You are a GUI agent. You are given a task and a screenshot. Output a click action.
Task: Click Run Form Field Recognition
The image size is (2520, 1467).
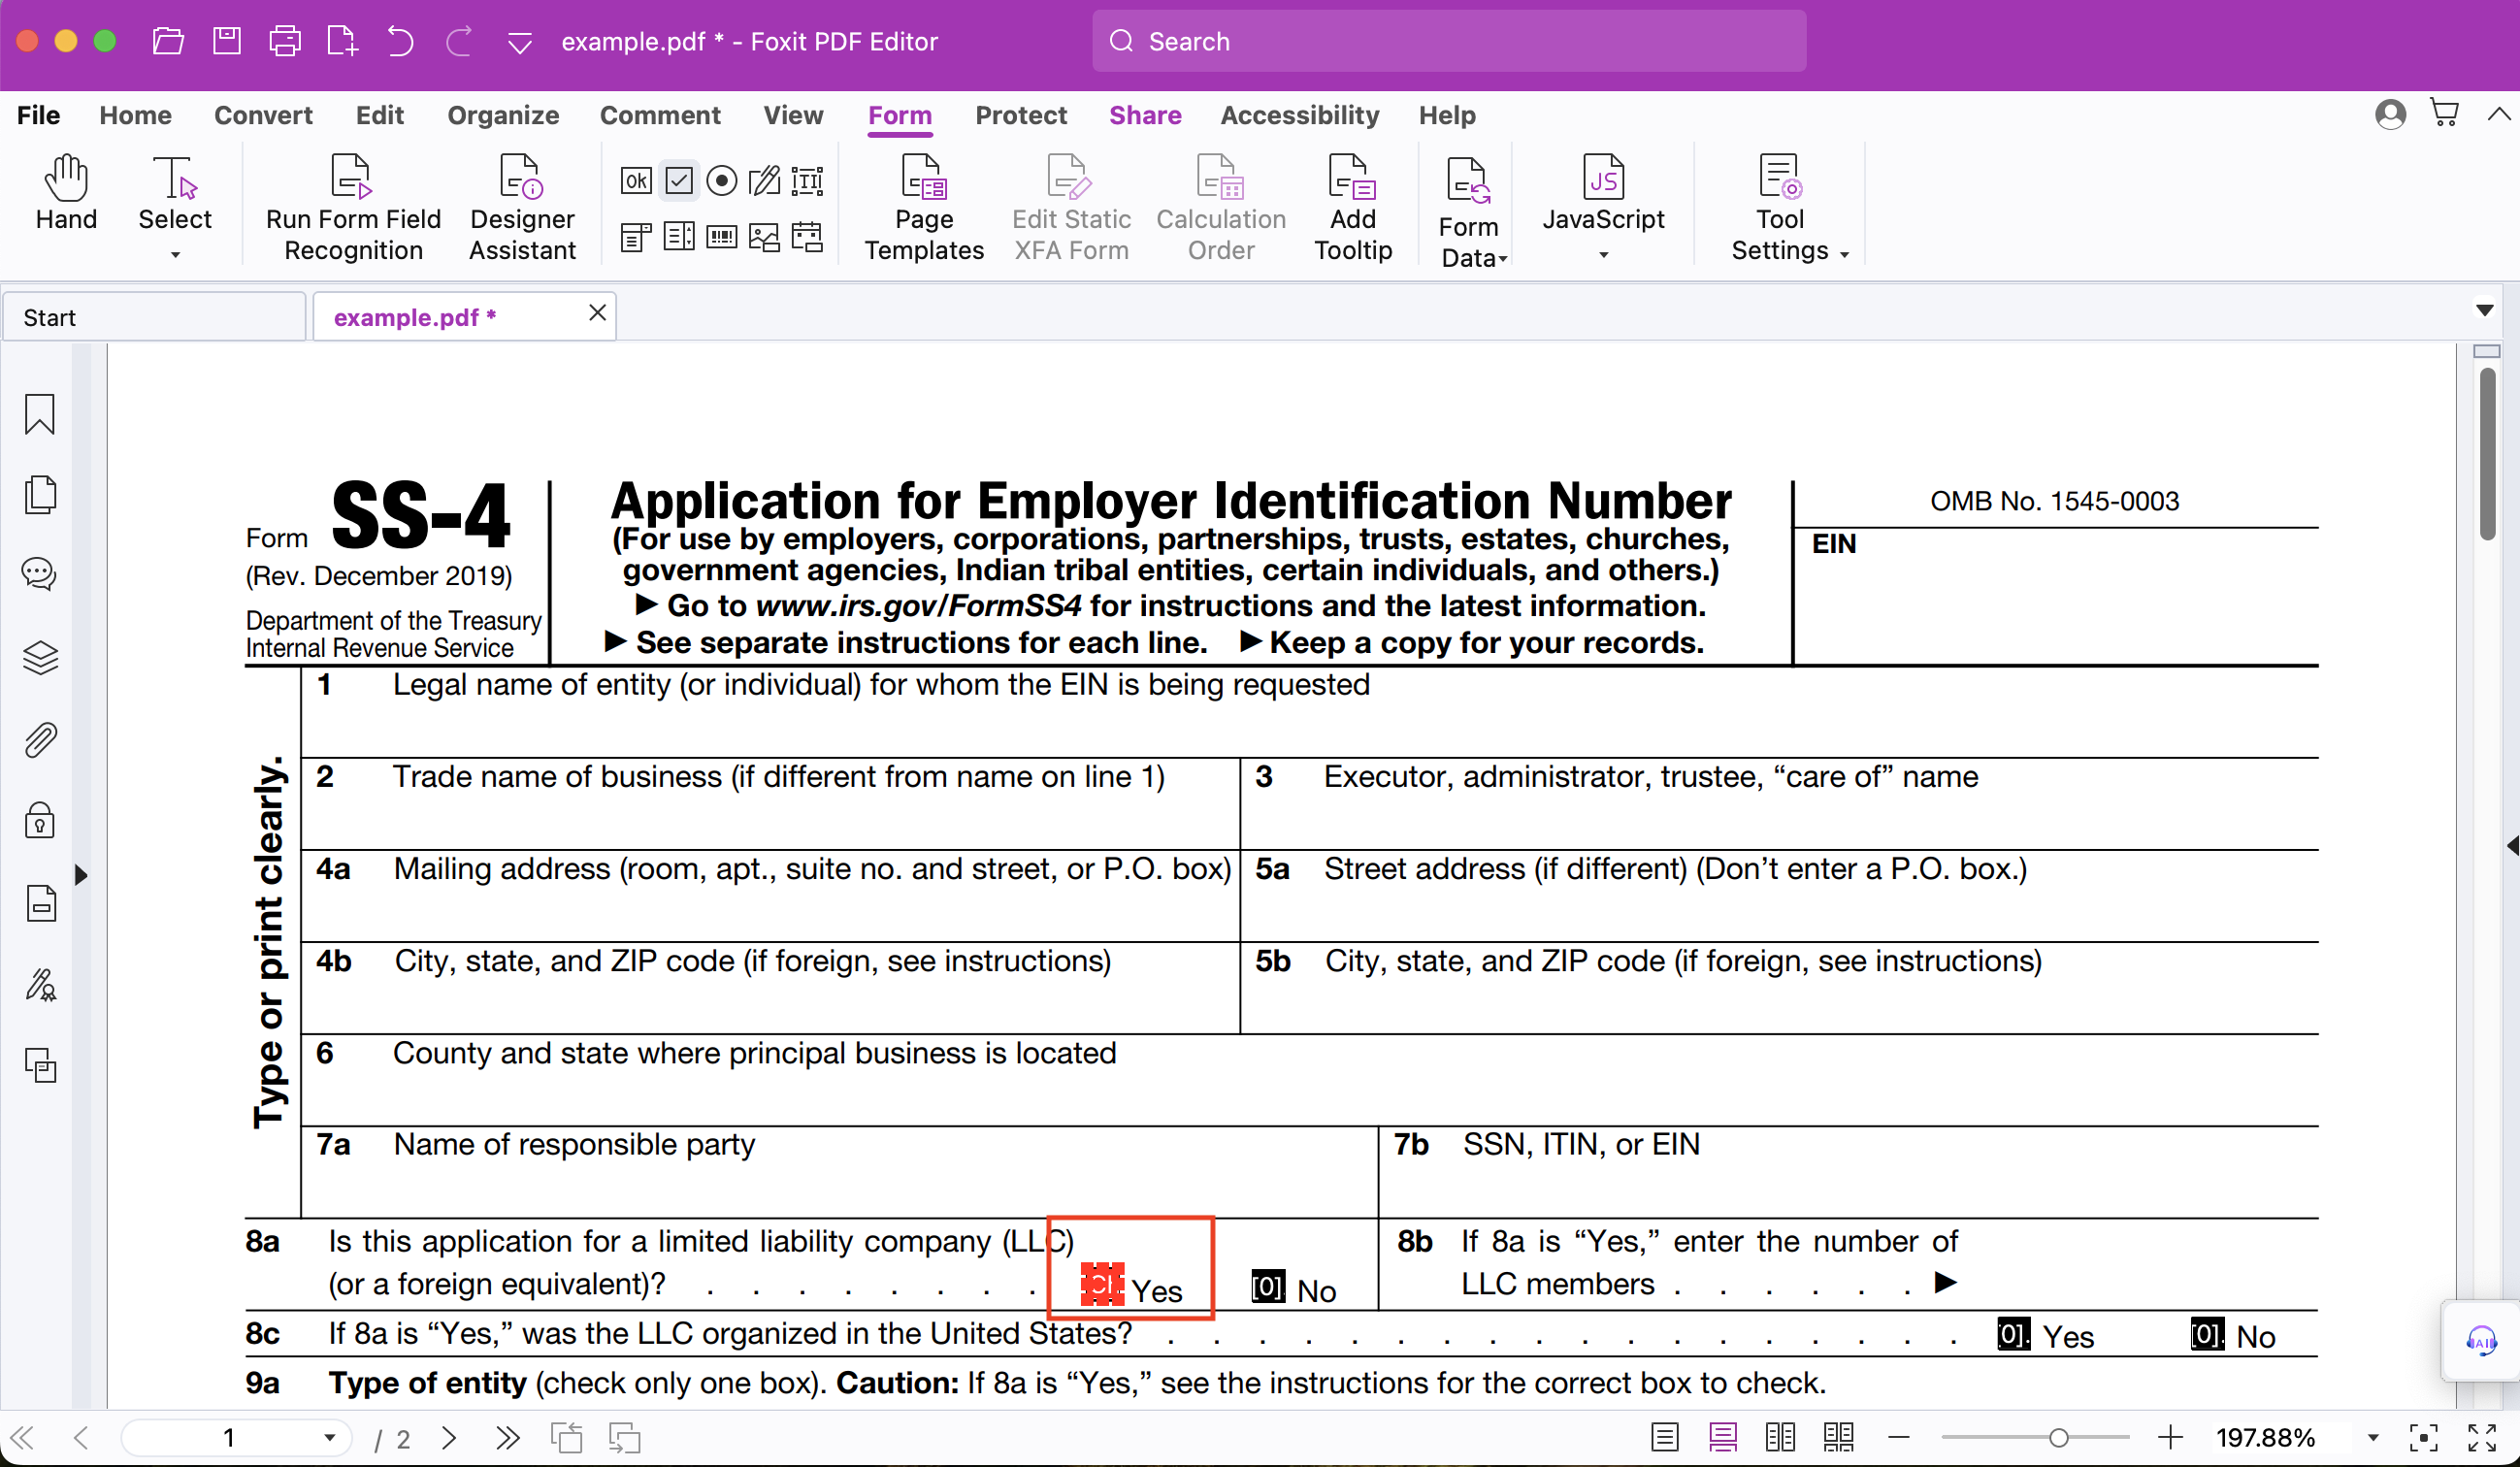[x=352, y=208]
